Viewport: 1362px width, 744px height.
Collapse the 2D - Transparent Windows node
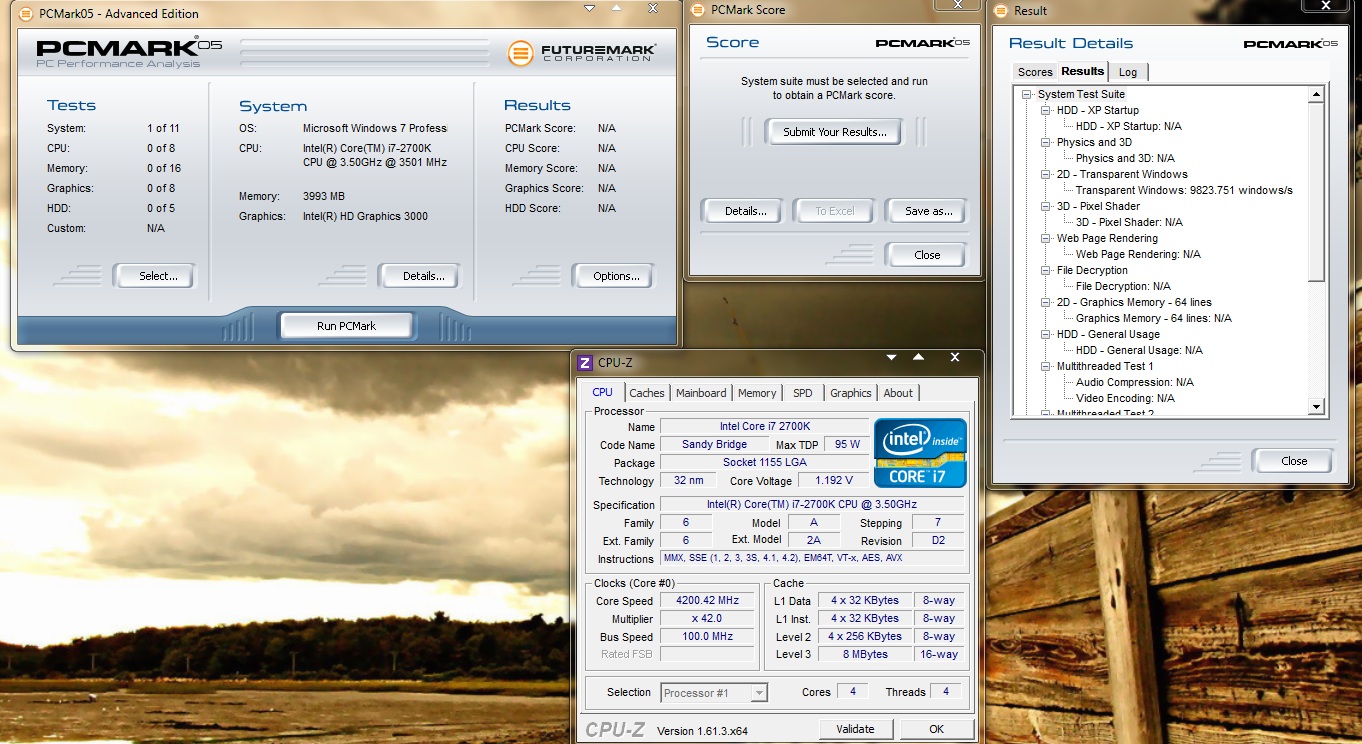point(1045,174)
